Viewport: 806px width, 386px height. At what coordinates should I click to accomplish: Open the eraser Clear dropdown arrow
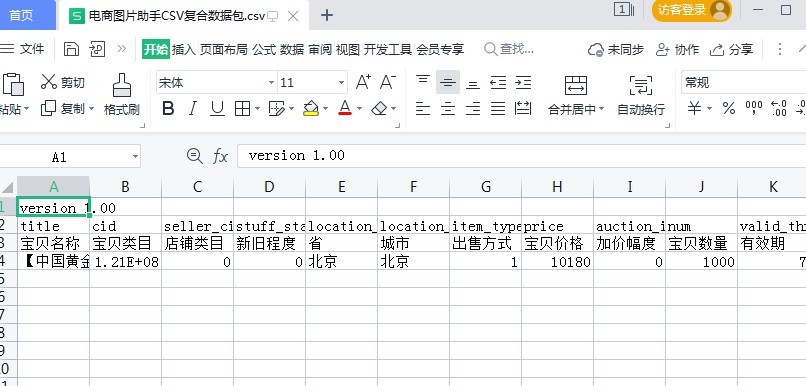[394, 109]
